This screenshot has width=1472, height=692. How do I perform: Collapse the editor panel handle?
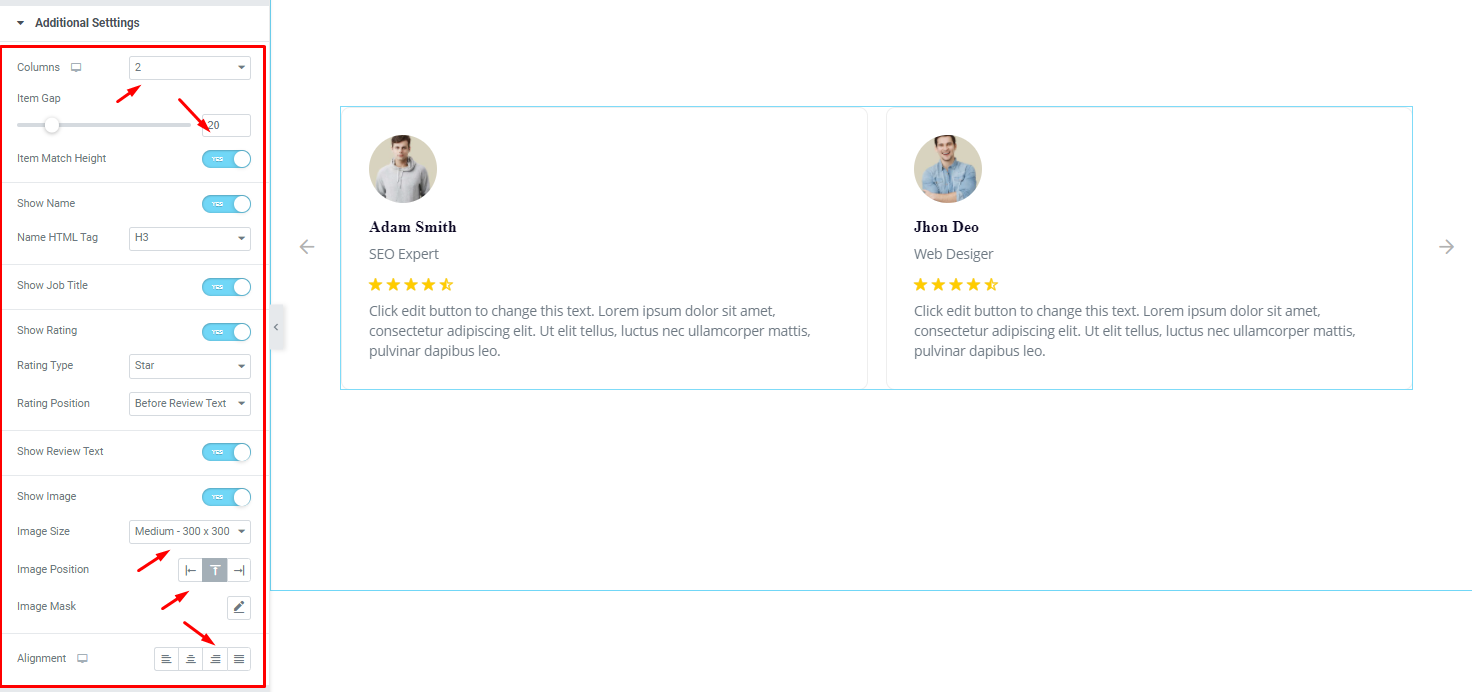tap(277, 327)
